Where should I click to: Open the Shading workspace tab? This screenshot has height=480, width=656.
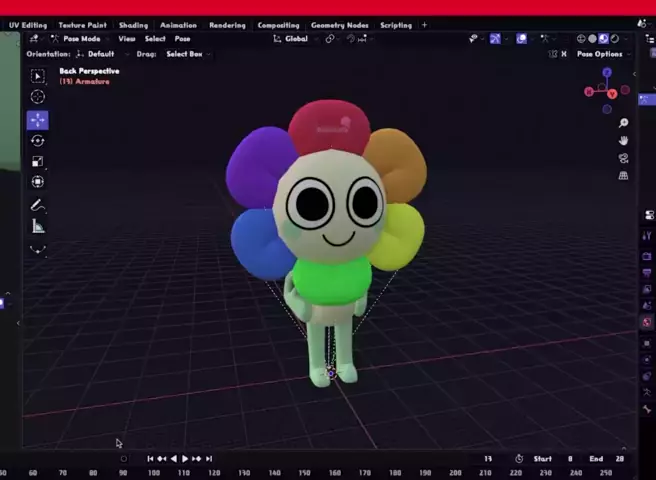[x=133, y=25]
